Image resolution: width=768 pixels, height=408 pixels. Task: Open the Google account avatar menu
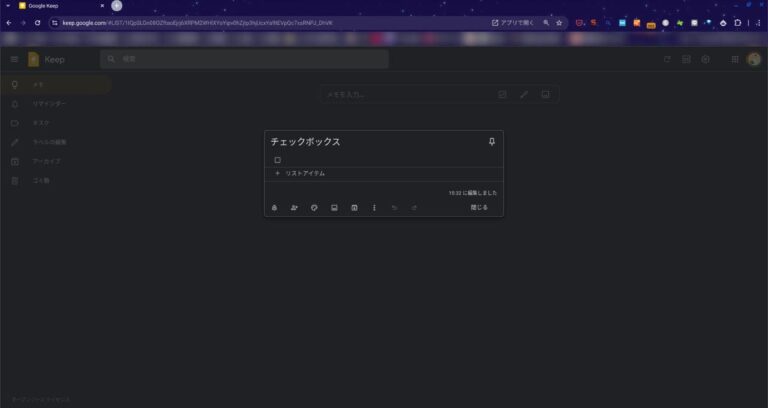point(754,59)
